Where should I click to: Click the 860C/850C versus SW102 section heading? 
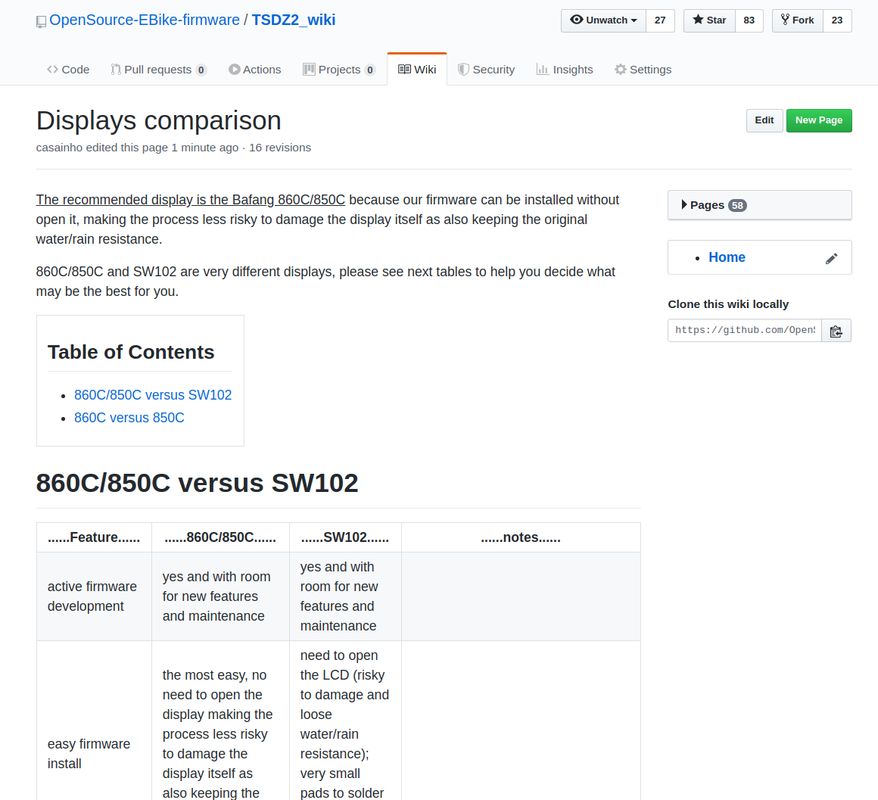pyautogui.click(x=197, y=483)
